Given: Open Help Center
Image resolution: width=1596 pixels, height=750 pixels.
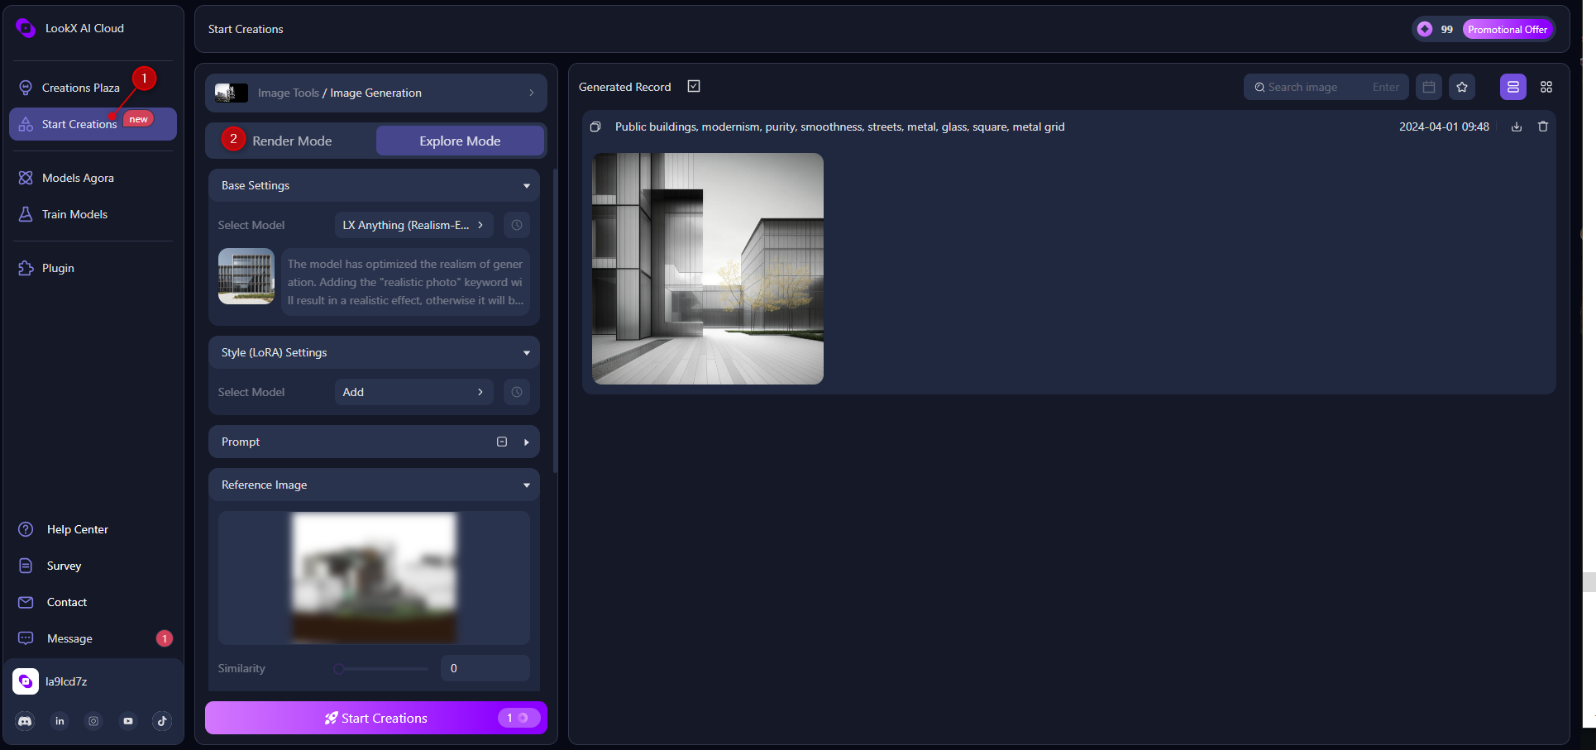Looking at the screenshot, I should point(77,529).
